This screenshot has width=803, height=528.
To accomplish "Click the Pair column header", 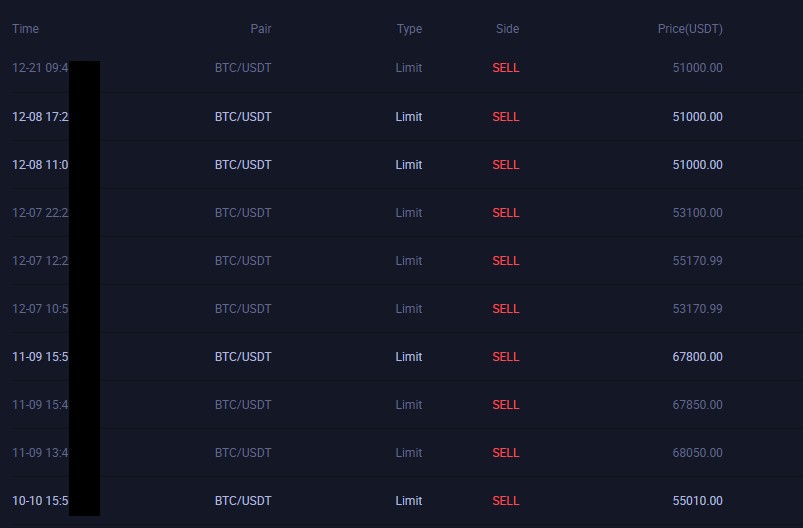I will click(261, 29).
